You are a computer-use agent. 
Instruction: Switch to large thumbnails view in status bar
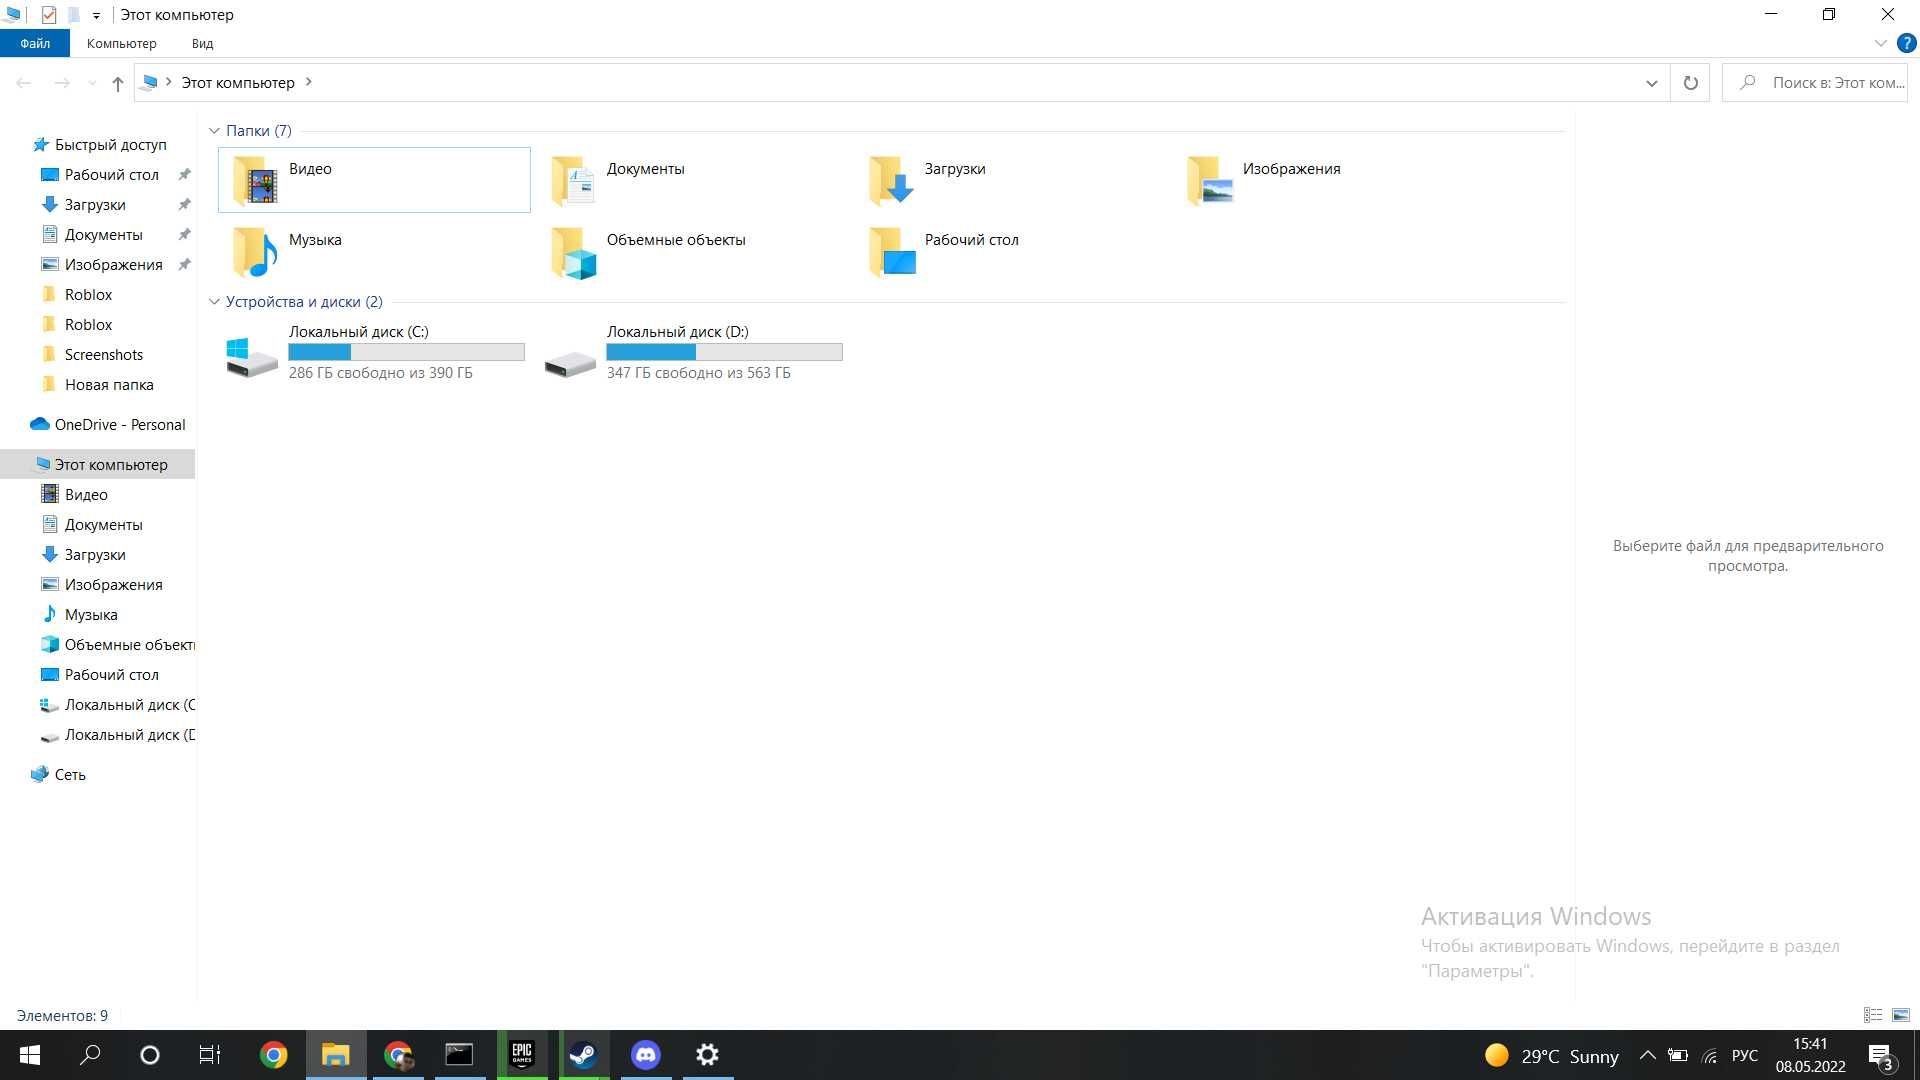pos(1901,1015)
